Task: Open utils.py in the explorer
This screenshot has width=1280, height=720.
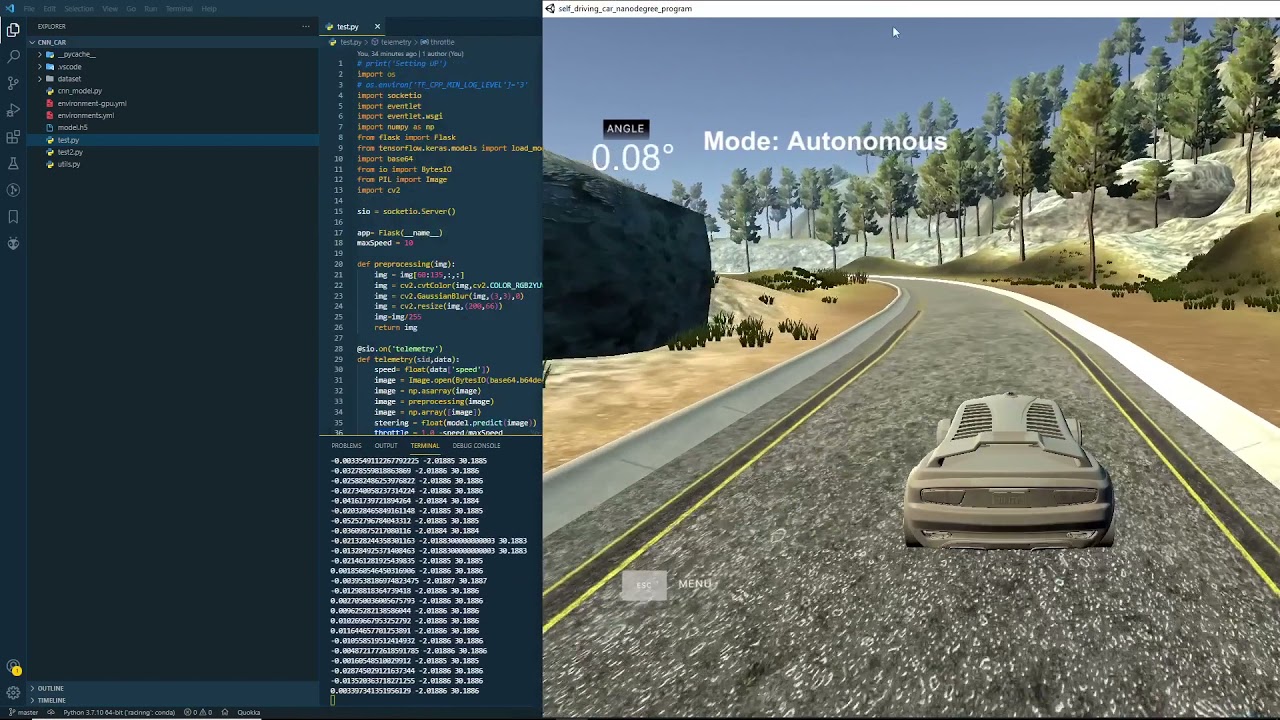Action: click(68, 164)
